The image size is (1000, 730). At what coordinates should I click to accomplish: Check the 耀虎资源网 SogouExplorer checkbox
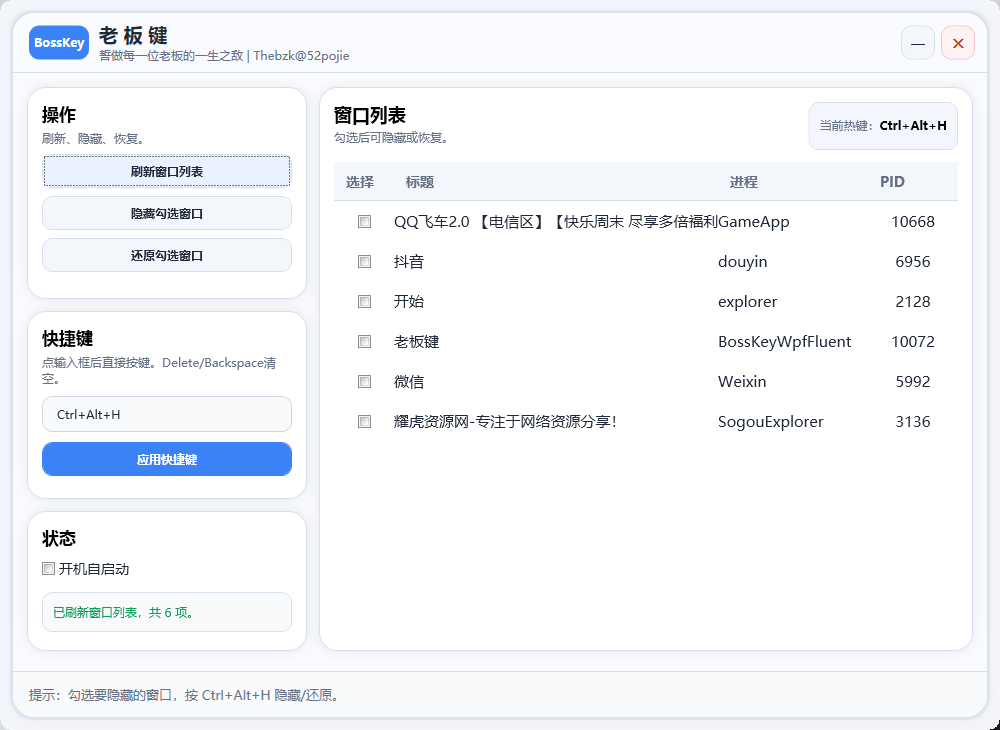click(364, 422)
